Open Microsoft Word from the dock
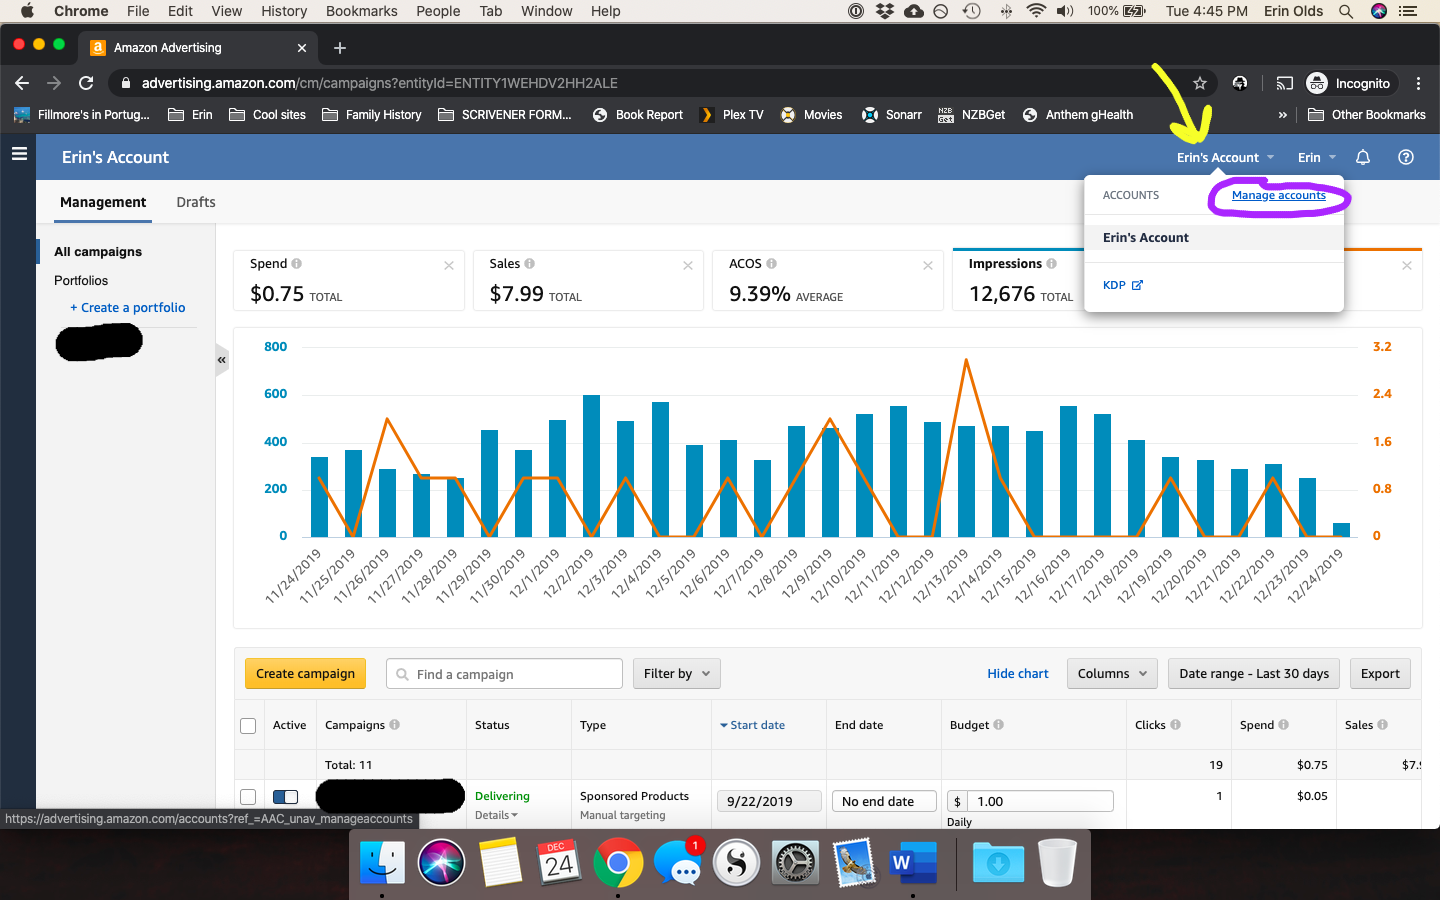 coord(913,862)
